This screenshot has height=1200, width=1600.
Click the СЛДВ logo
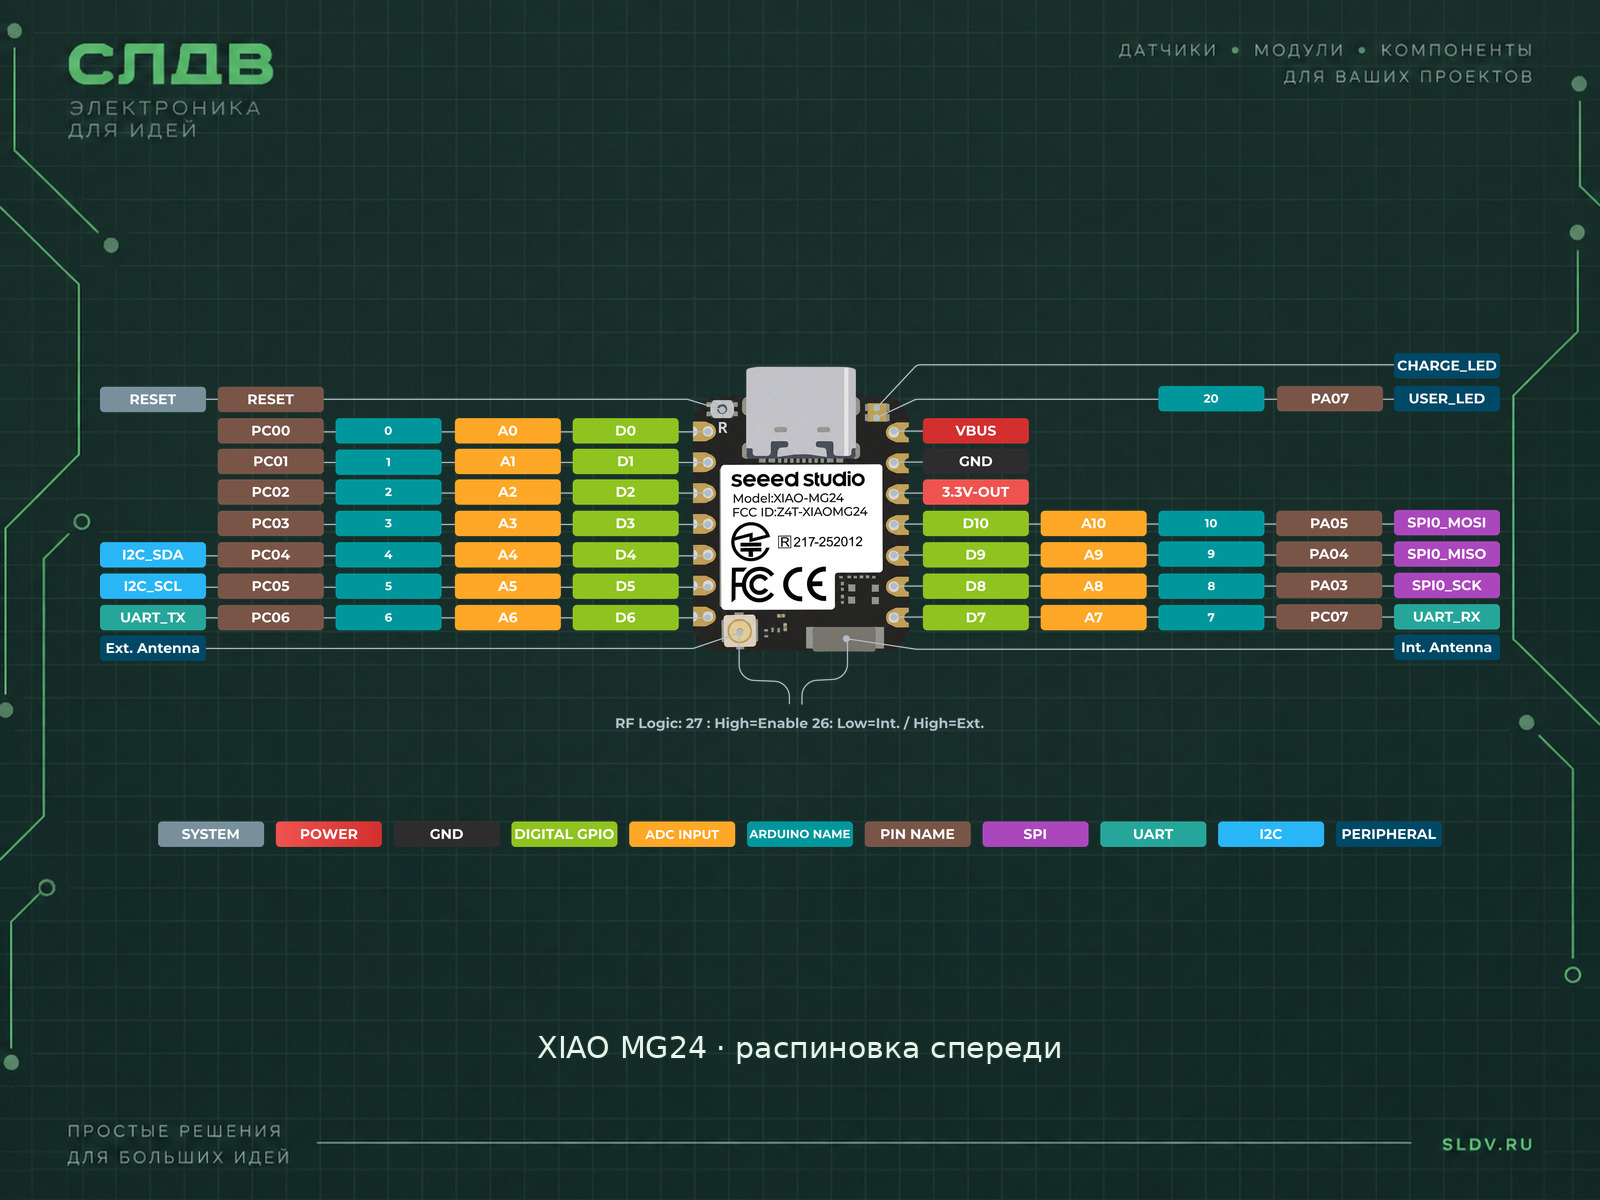[170, 65]
